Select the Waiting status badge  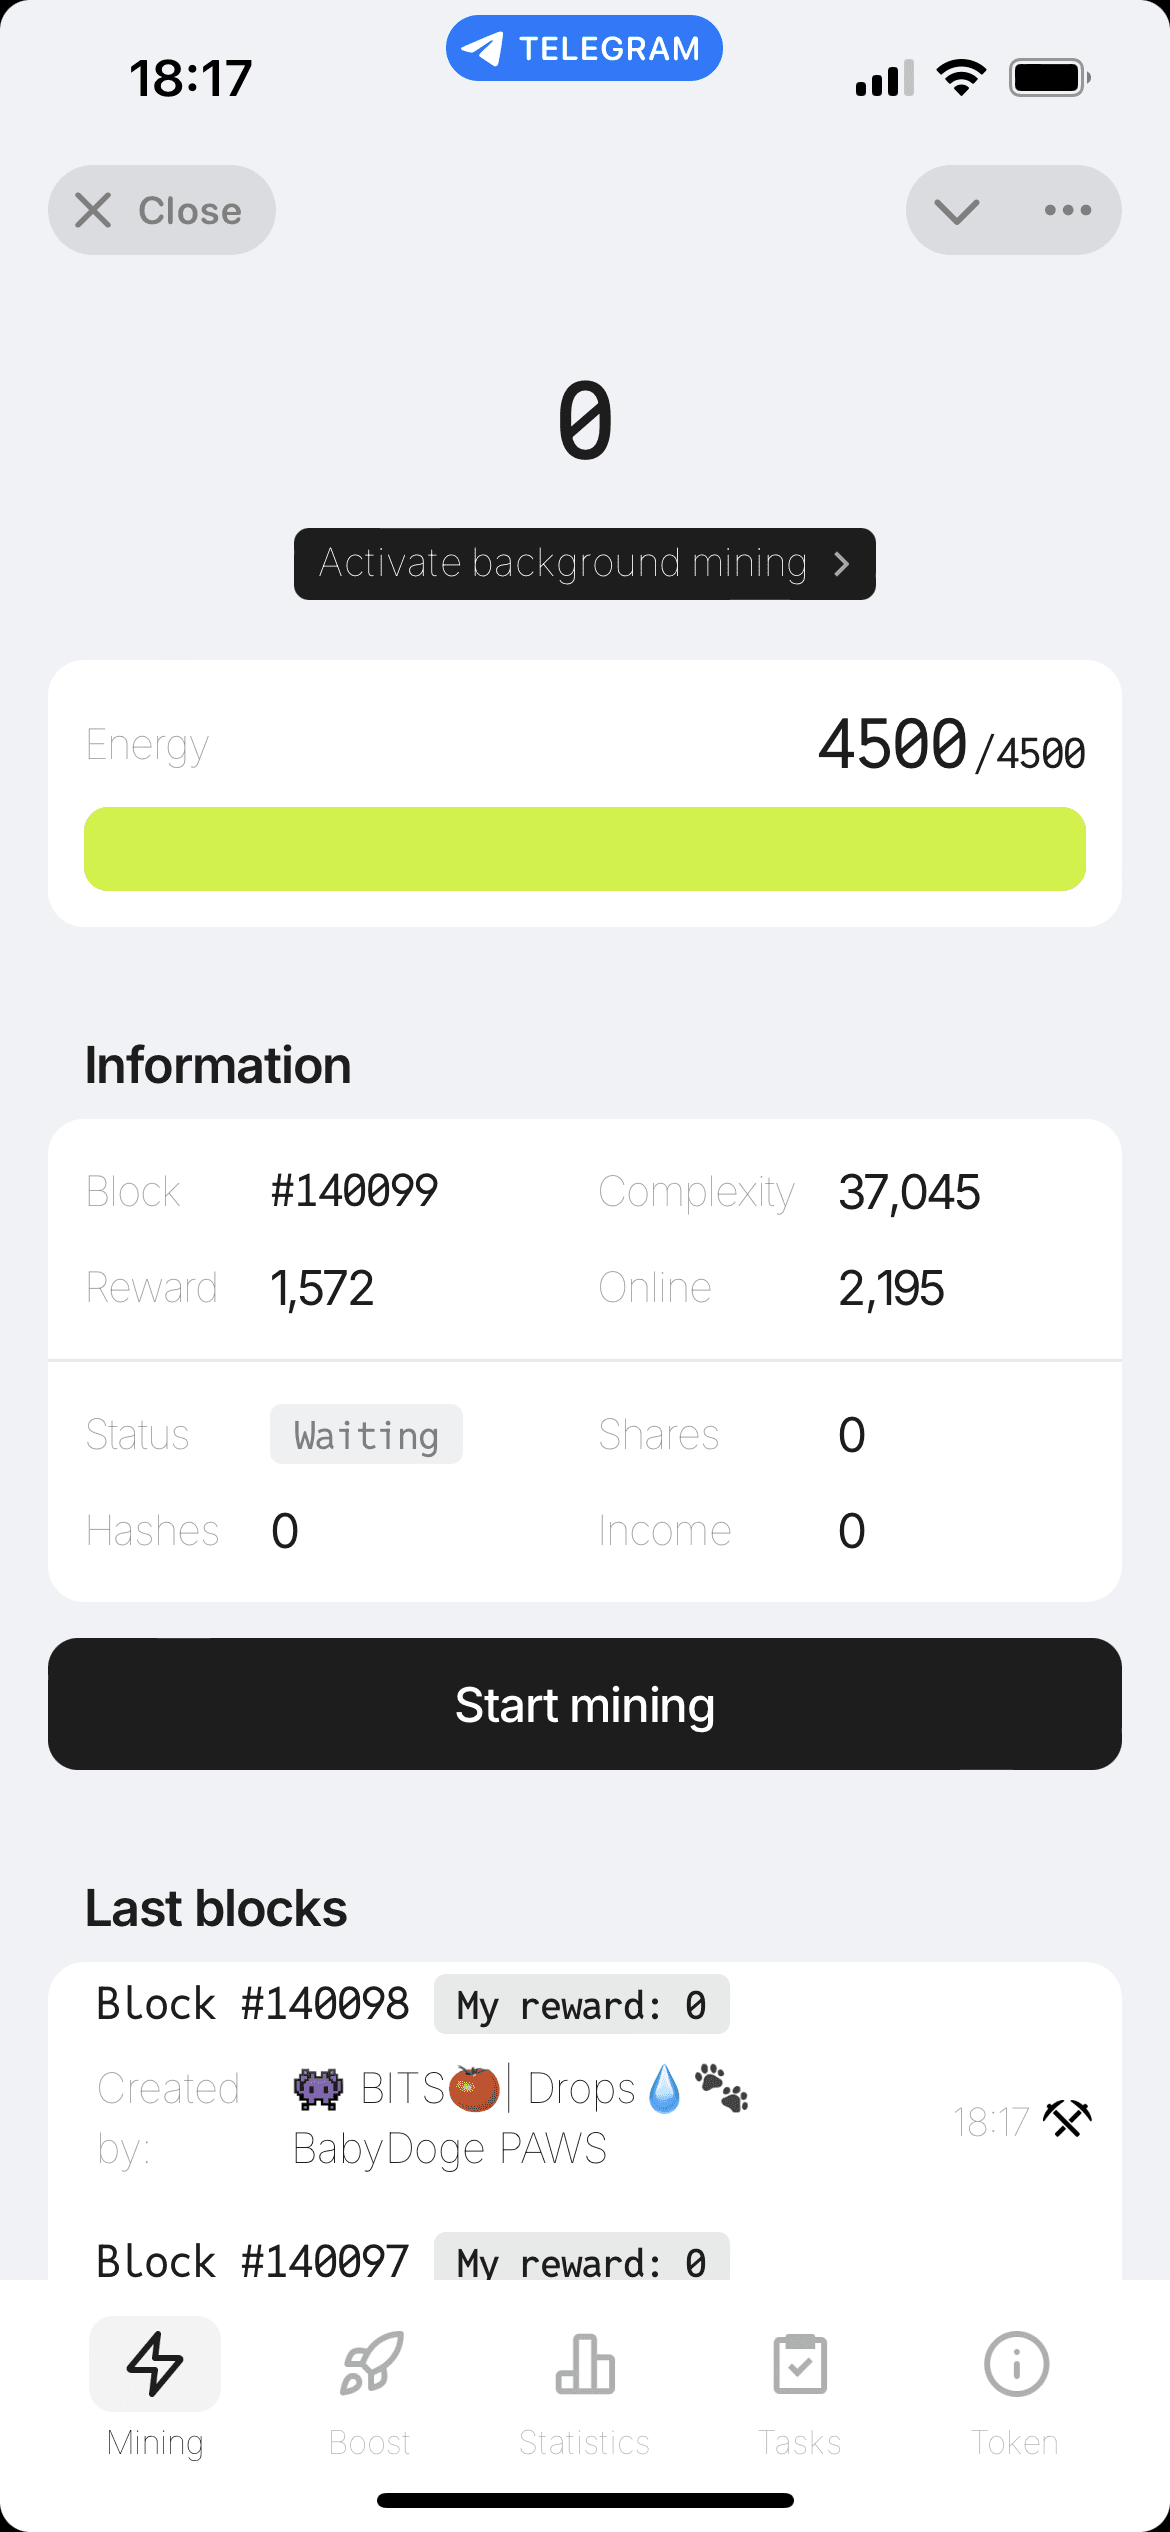(366, 1434)
